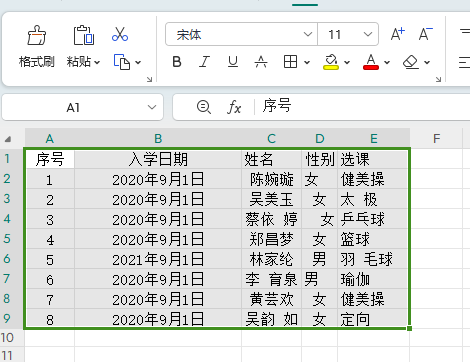Screen dimensions: 470x362
Task: Select column F header
Action: [436, 139]
